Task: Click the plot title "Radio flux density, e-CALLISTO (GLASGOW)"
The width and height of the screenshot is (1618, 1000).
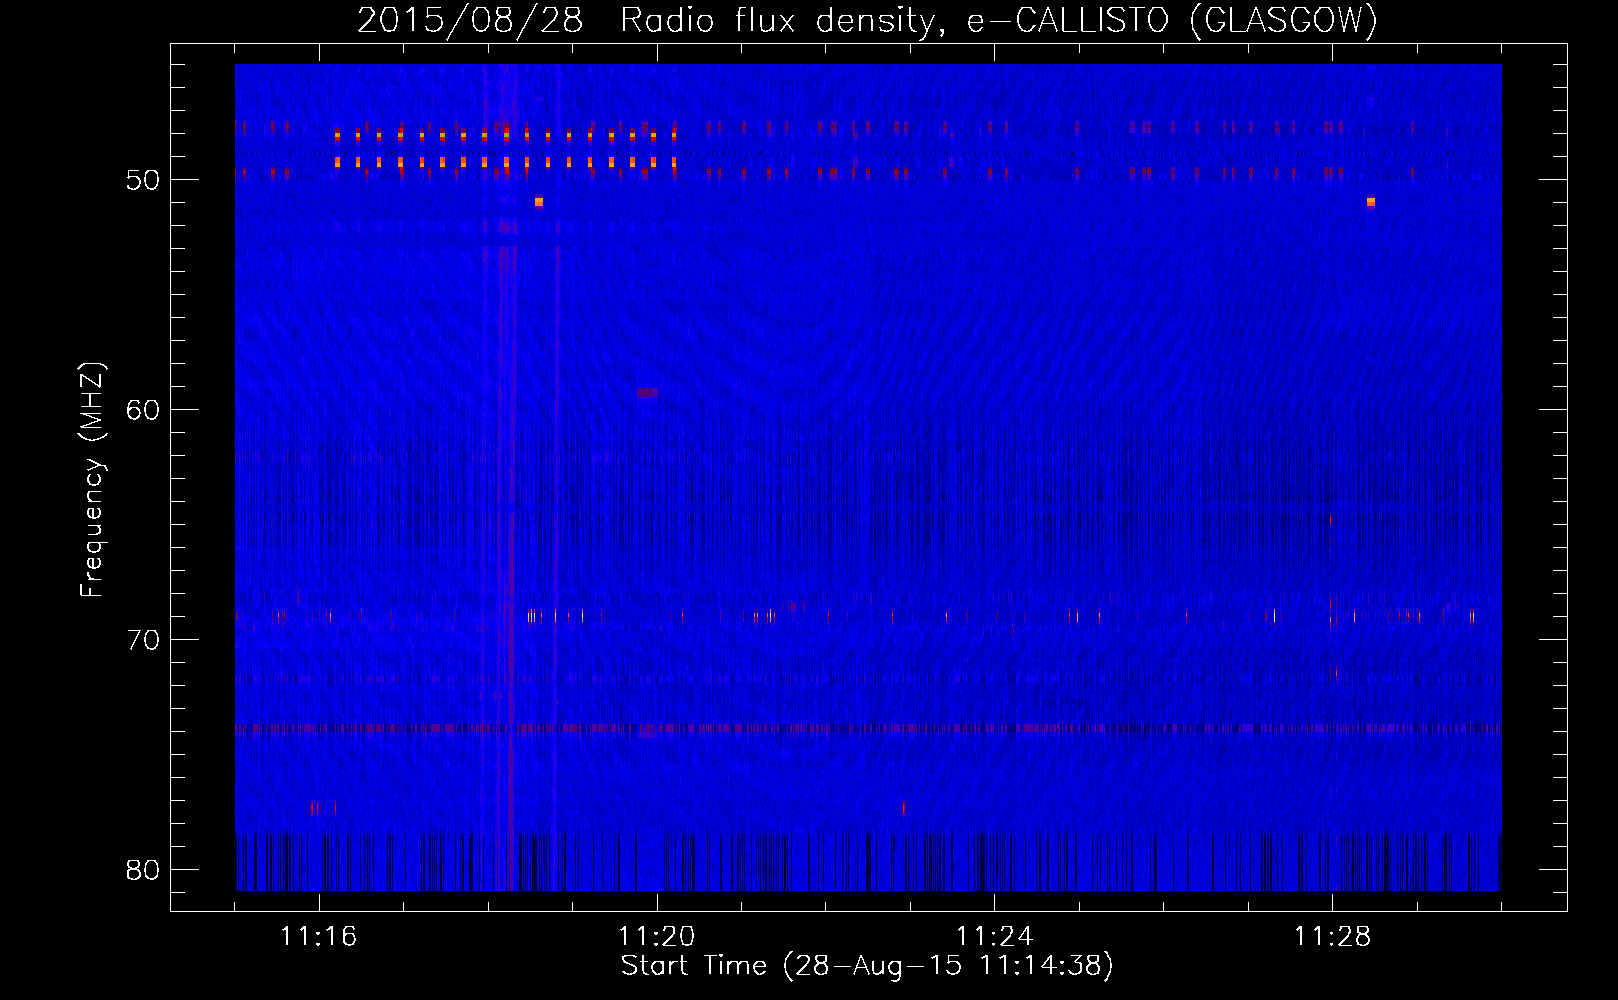Action: (998, 20)
